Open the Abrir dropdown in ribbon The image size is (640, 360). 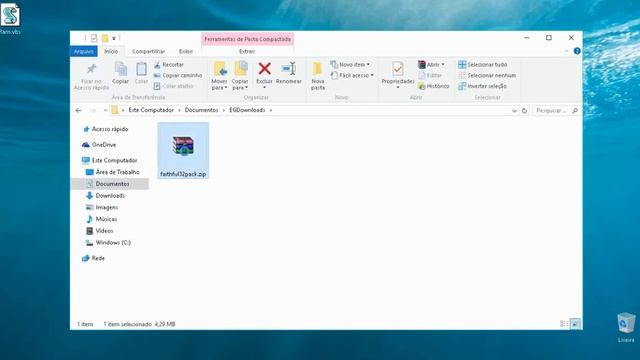pyautogui.click(x=431, y=64)
